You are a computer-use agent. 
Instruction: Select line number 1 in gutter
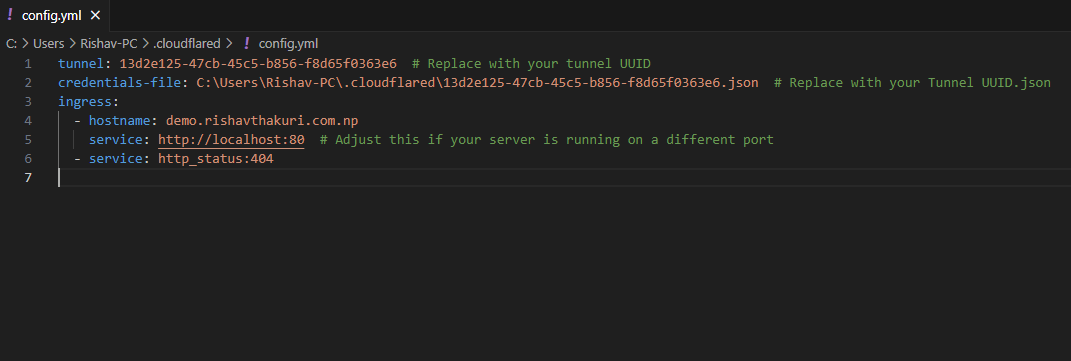[x=28, y=63]
